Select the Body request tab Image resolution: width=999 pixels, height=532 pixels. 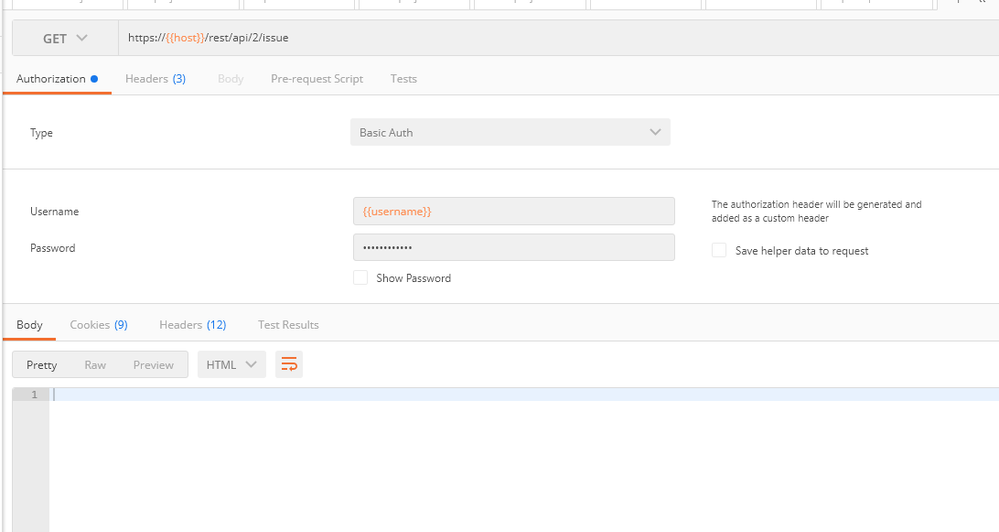pyautogui.click(x=231, y=79)
